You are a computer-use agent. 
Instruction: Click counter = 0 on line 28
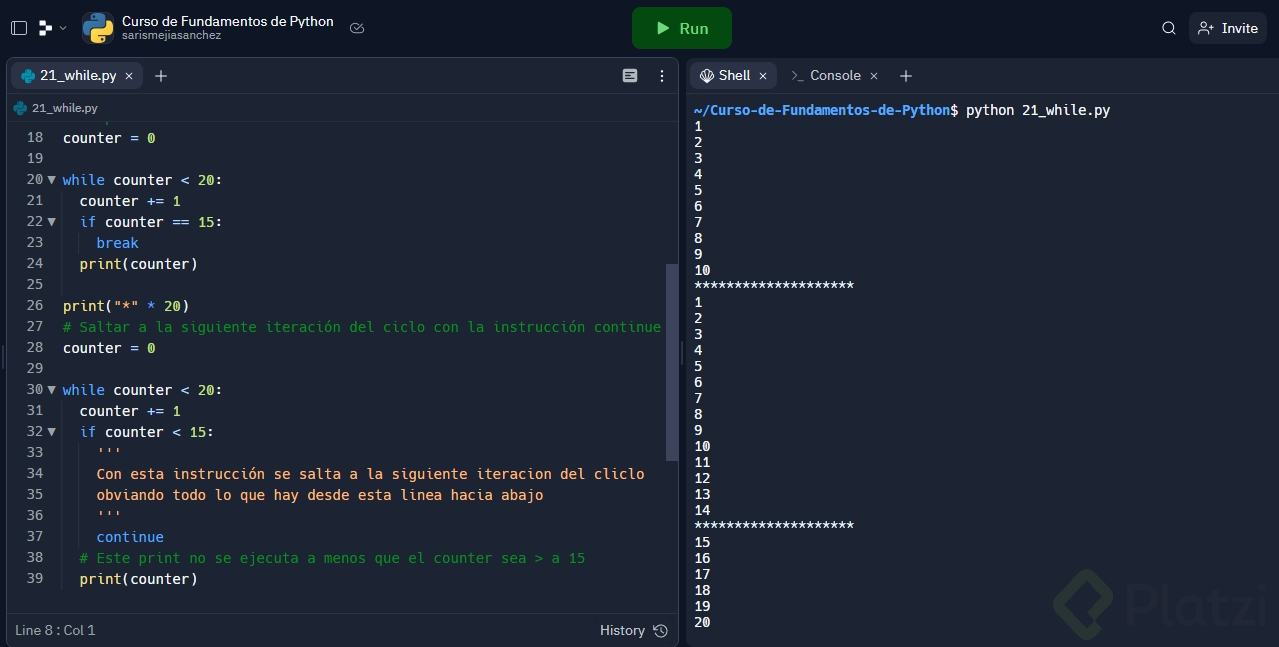(x=109, y=348)
